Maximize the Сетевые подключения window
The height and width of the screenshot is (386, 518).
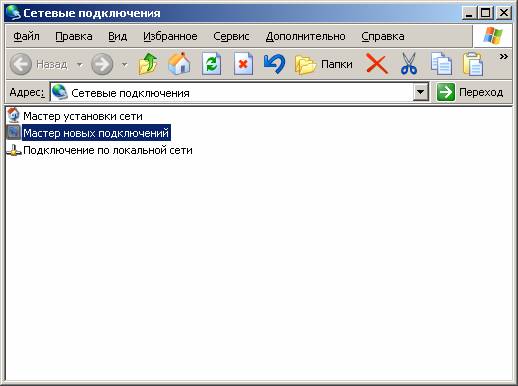[x=486, y=13]
